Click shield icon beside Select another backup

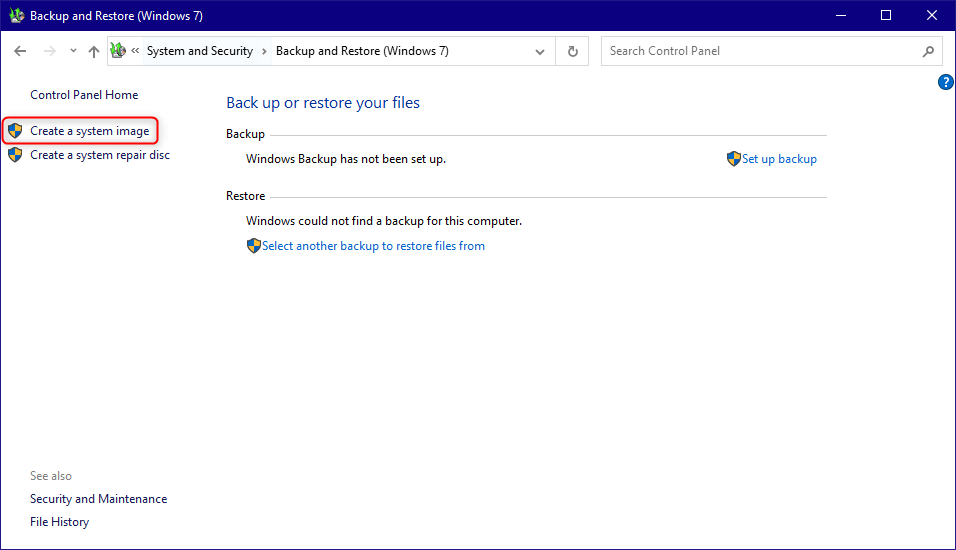tap(254, 246)
